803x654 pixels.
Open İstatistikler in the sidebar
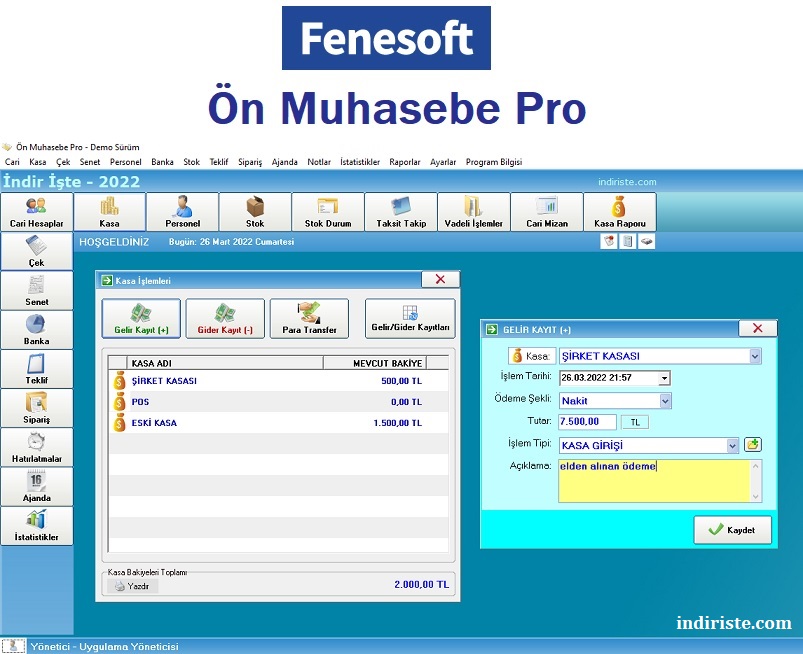pos(36,526)
